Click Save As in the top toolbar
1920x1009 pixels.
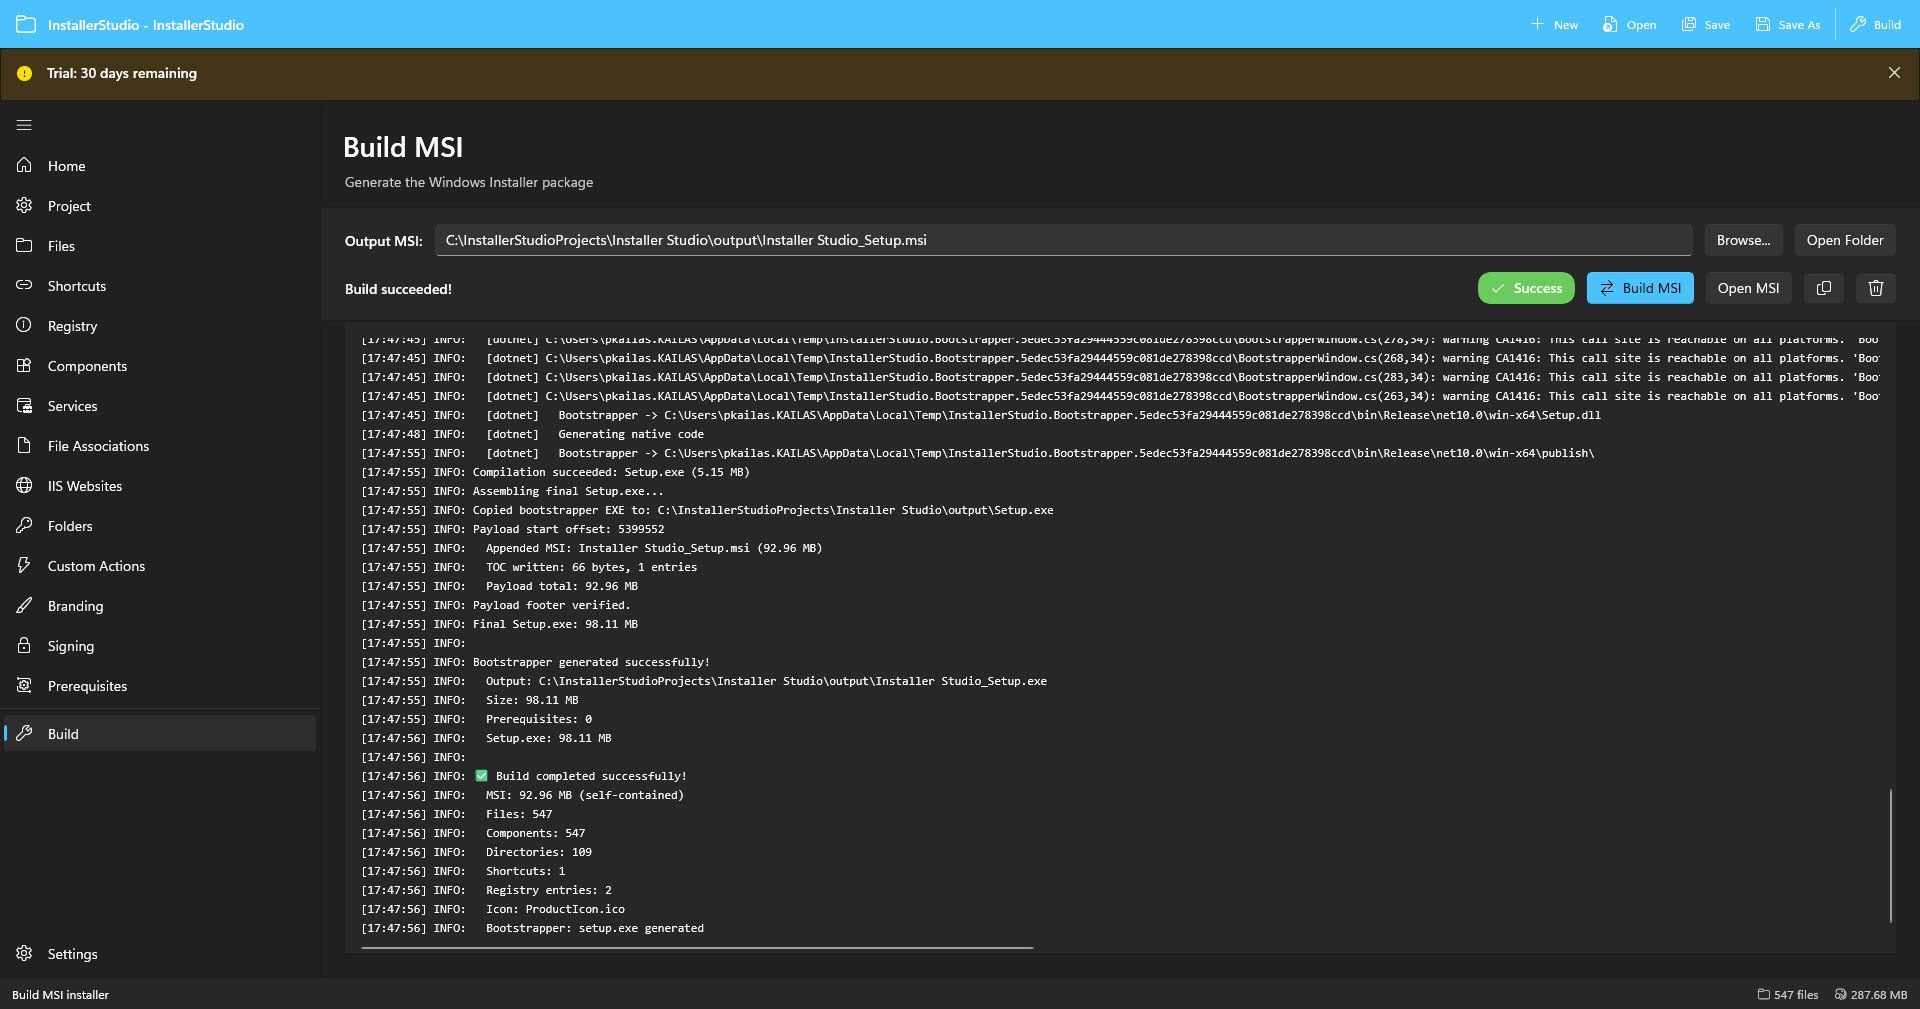coord(1787,24)
